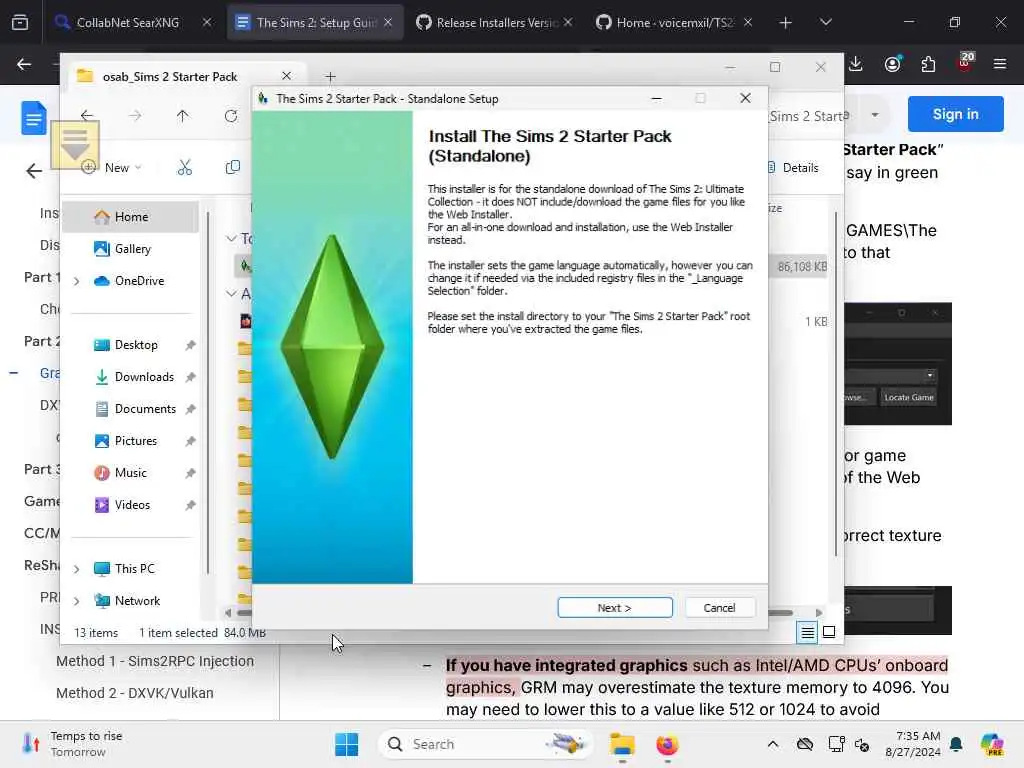
Task: Select This PC in Explorer sidebar
Action: pos(135,569)
